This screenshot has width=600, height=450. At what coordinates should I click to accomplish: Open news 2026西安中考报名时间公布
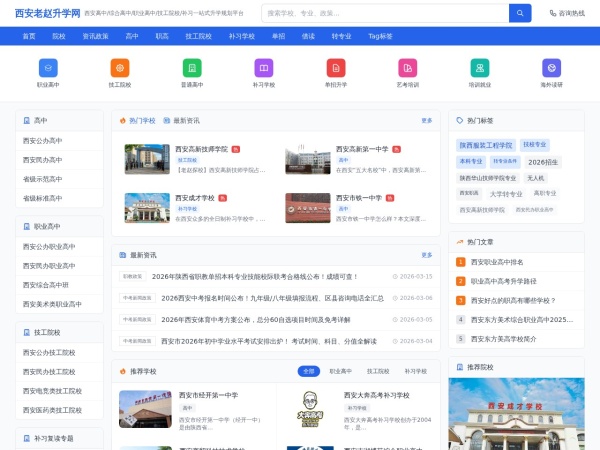(272, 298)
